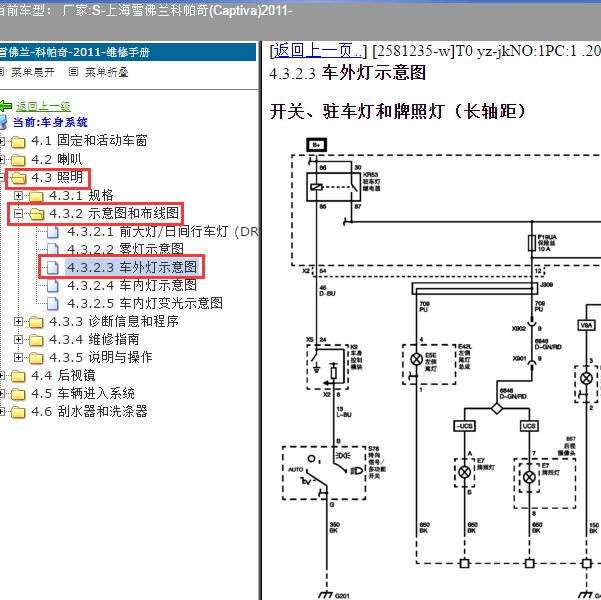The height and width of the screenshot is (600, 601).
Task: Open 4.3.2.1 前大灯/日间行车灯 page
Action: [162, 231]
